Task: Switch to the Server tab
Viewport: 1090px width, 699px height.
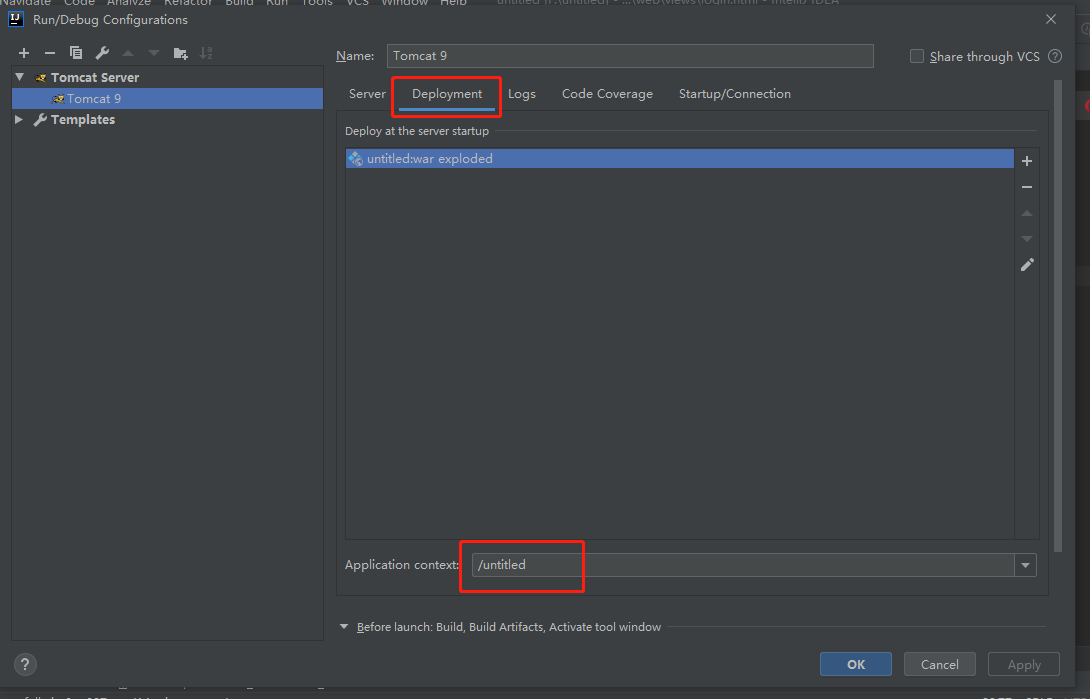Action: (x=367, y=94)
